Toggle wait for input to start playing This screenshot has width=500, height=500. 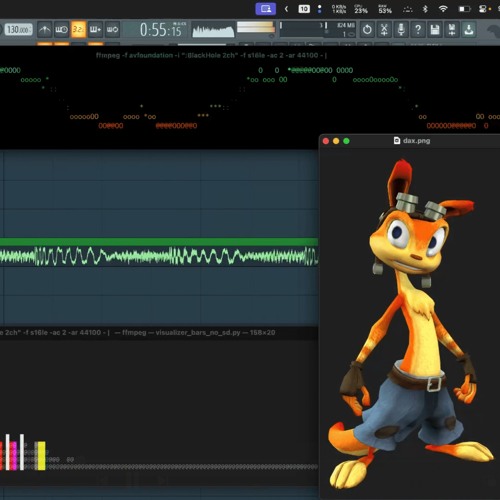click(61, 30)
